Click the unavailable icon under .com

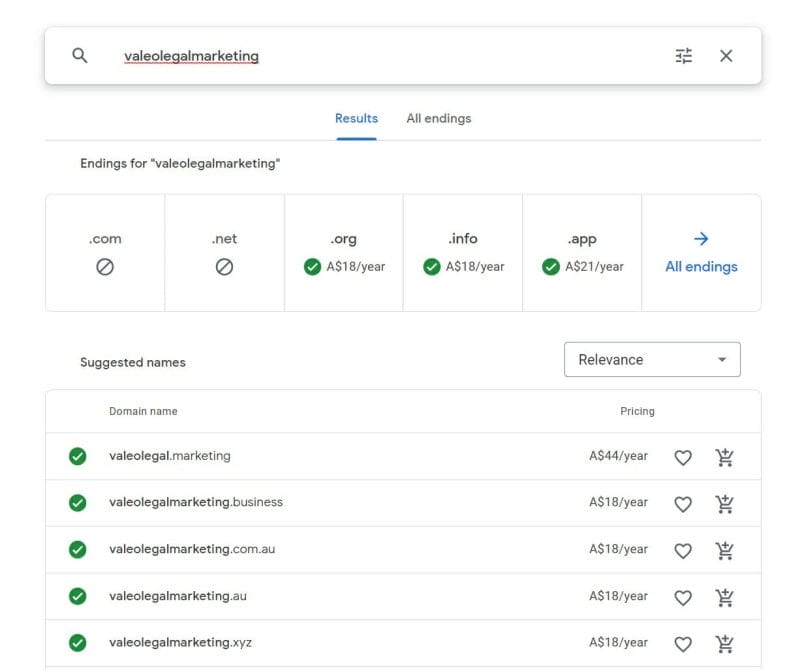105,266
